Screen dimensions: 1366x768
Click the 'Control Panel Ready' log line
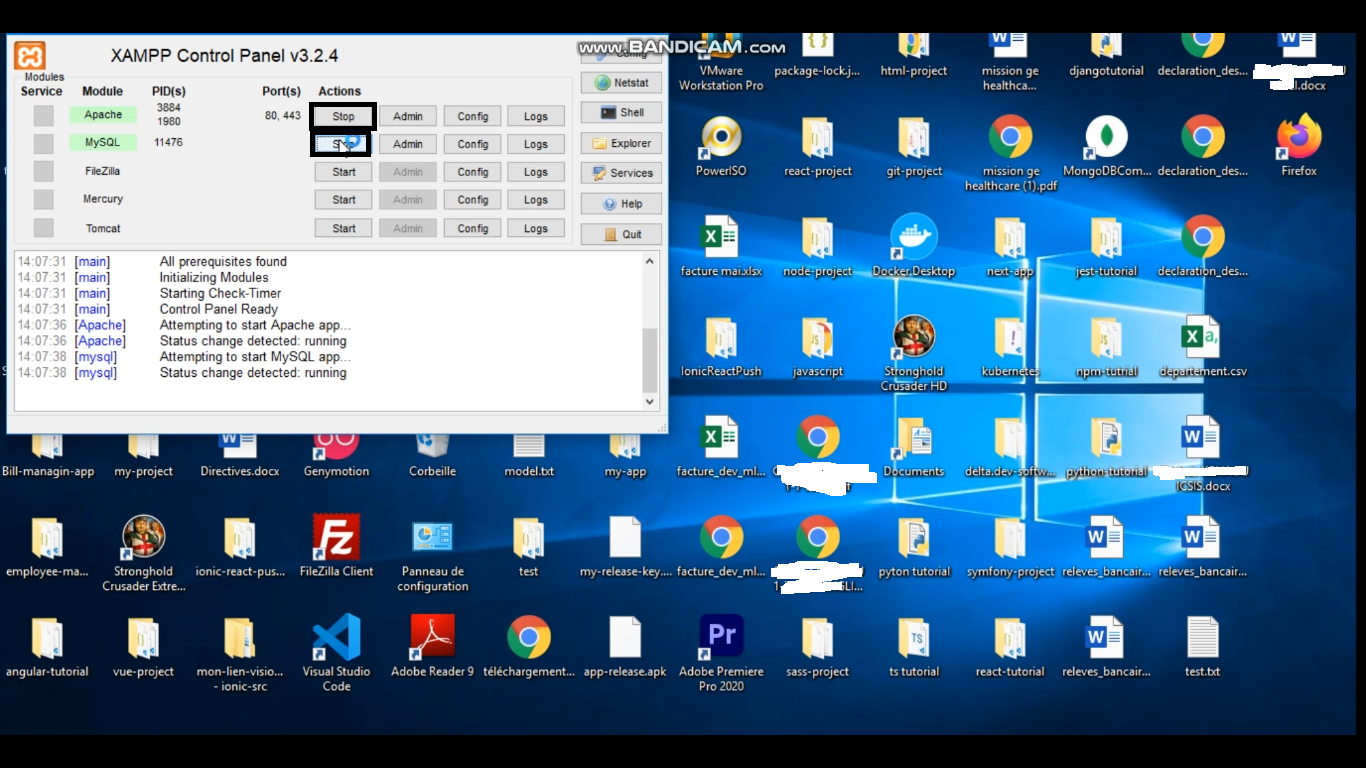click(218, 309)
